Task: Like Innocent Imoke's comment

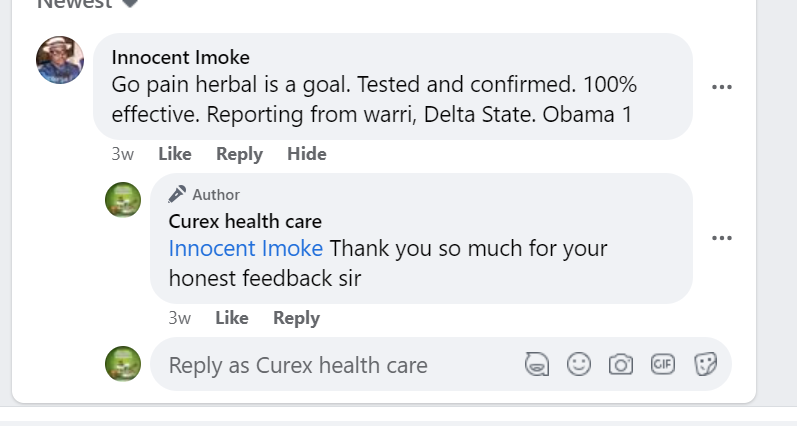Action: coord(174,154)
